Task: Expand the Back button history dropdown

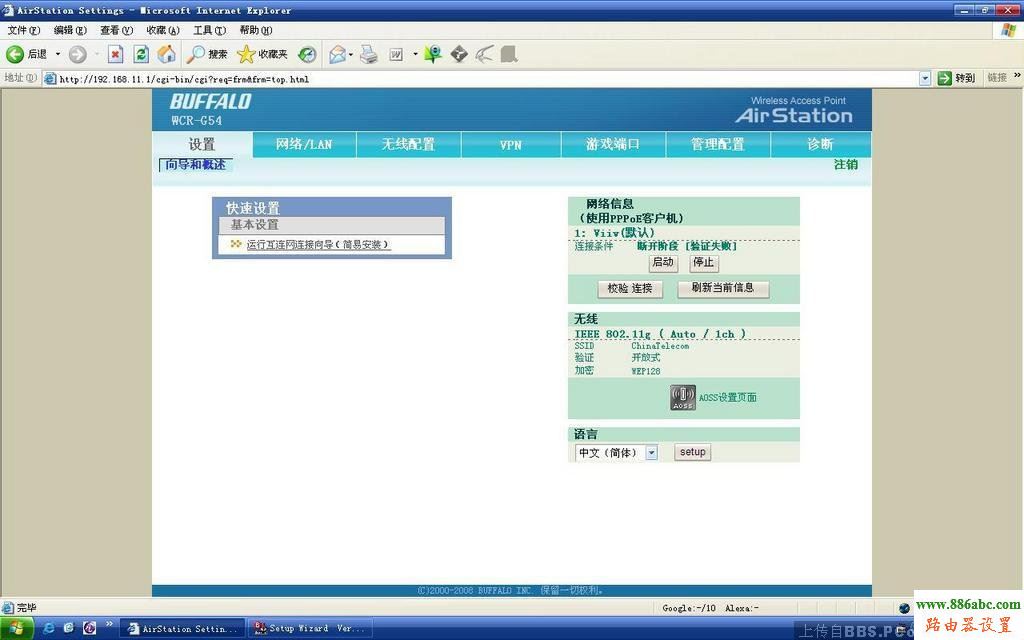Action: [x=57, y=54]
